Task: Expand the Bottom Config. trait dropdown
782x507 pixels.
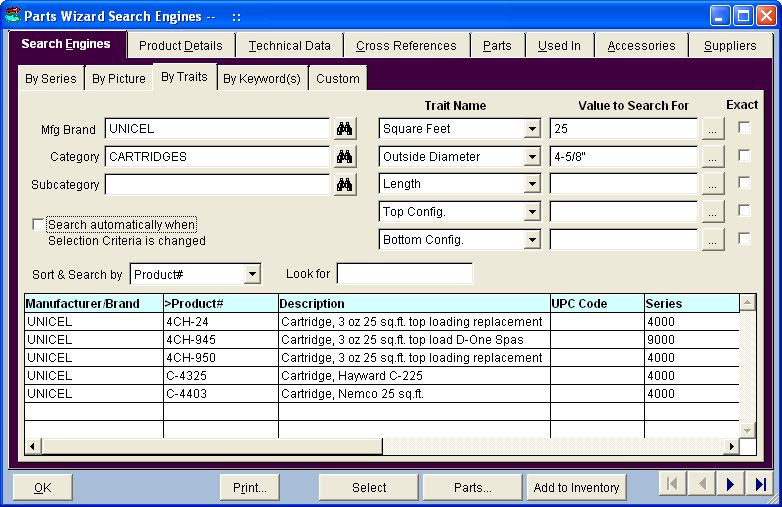Action: [532, 240]
